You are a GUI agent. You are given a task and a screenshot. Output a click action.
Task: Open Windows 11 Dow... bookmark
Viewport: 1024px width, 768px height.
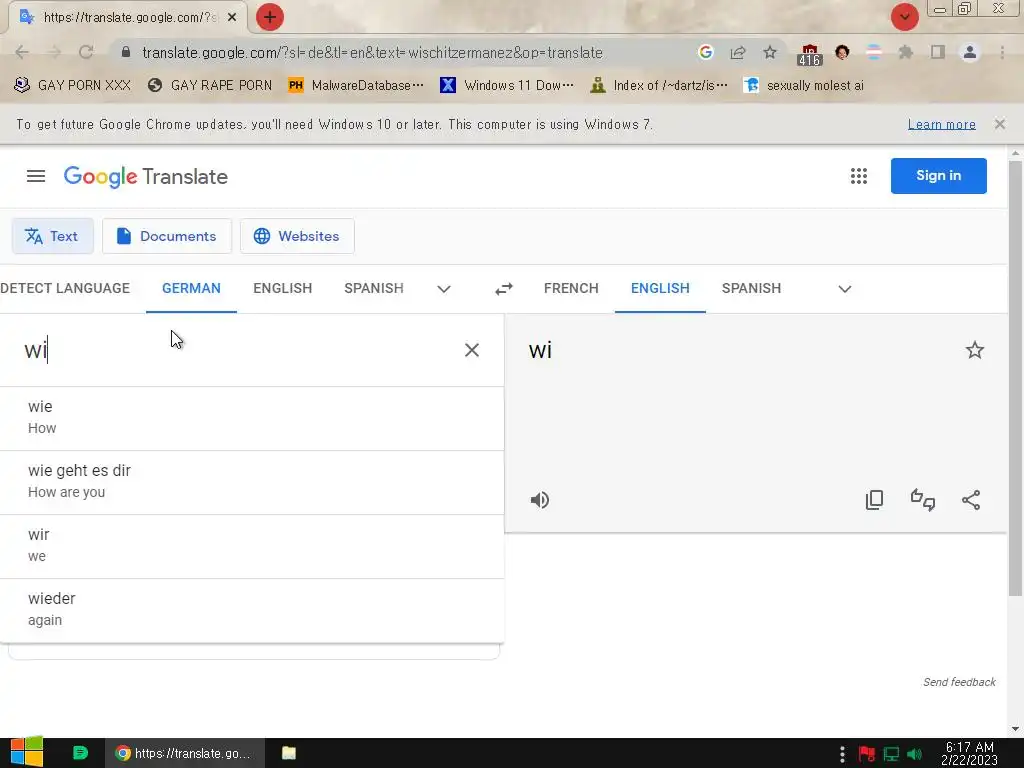(x=507, y=85)
